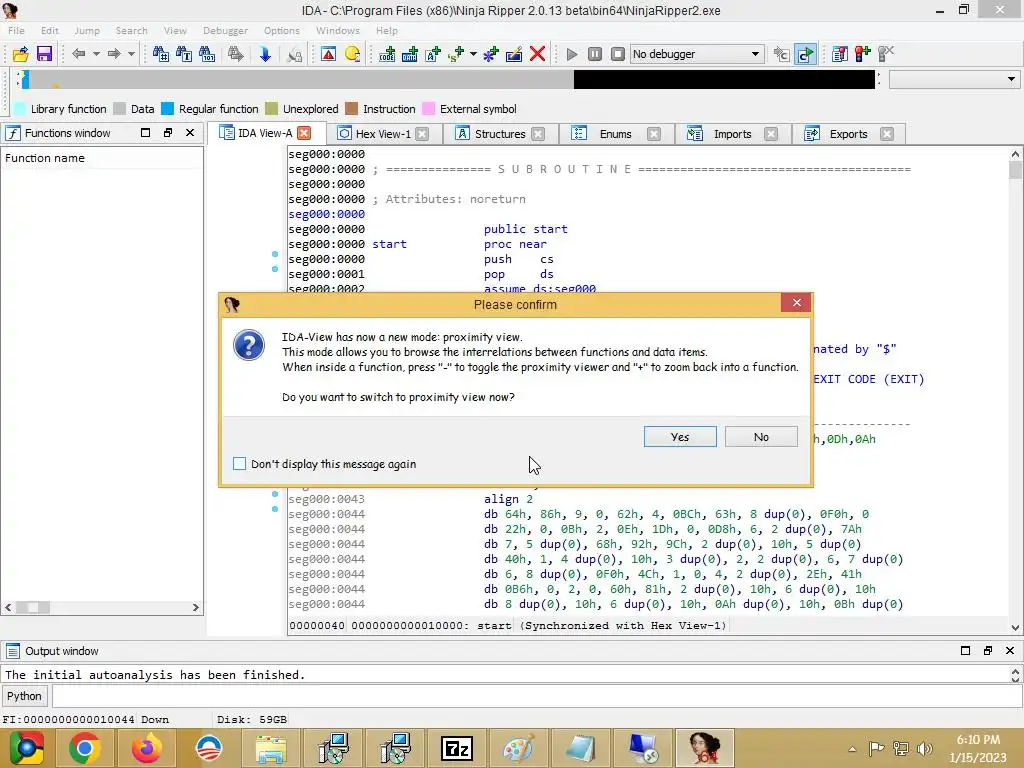
Task: Click the add data icon with green plus
Action: (410, 54)
